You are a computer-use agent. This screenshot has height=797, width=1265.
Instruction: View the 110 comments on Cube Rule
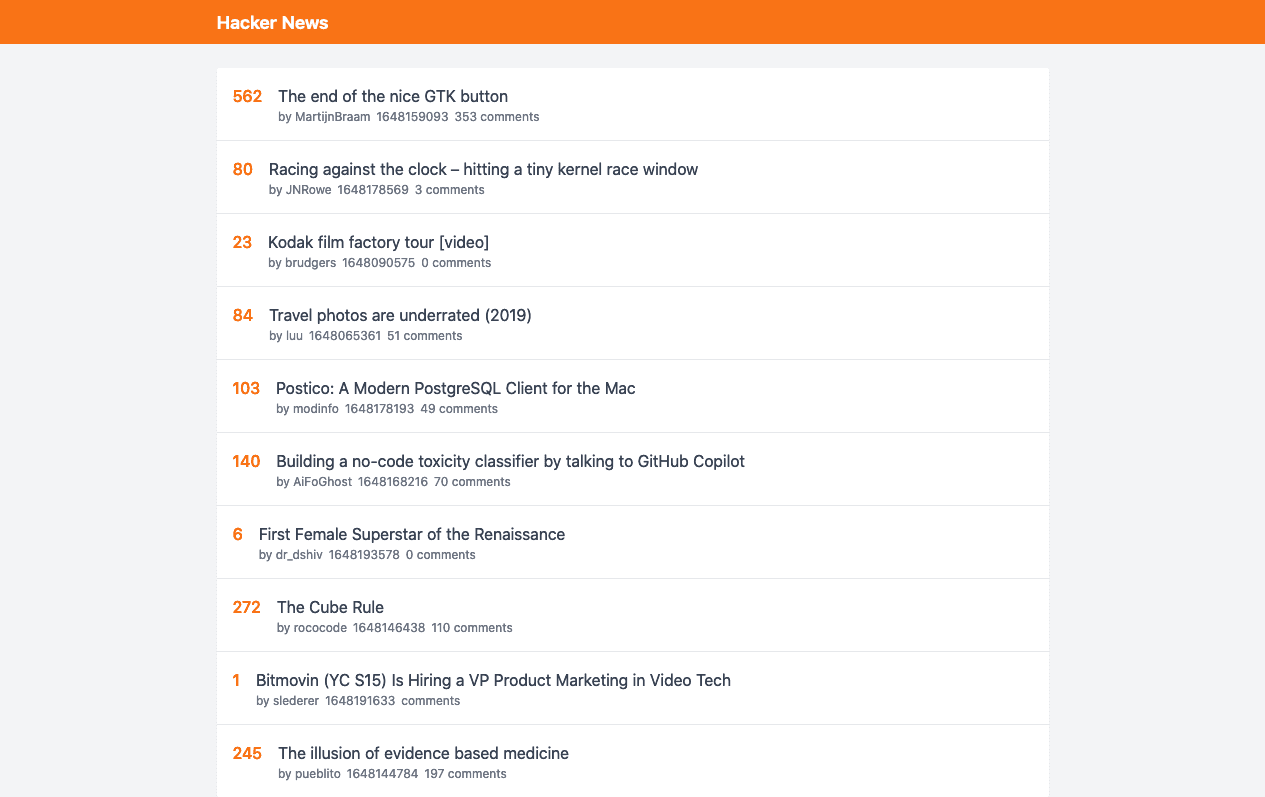(471, 628)
